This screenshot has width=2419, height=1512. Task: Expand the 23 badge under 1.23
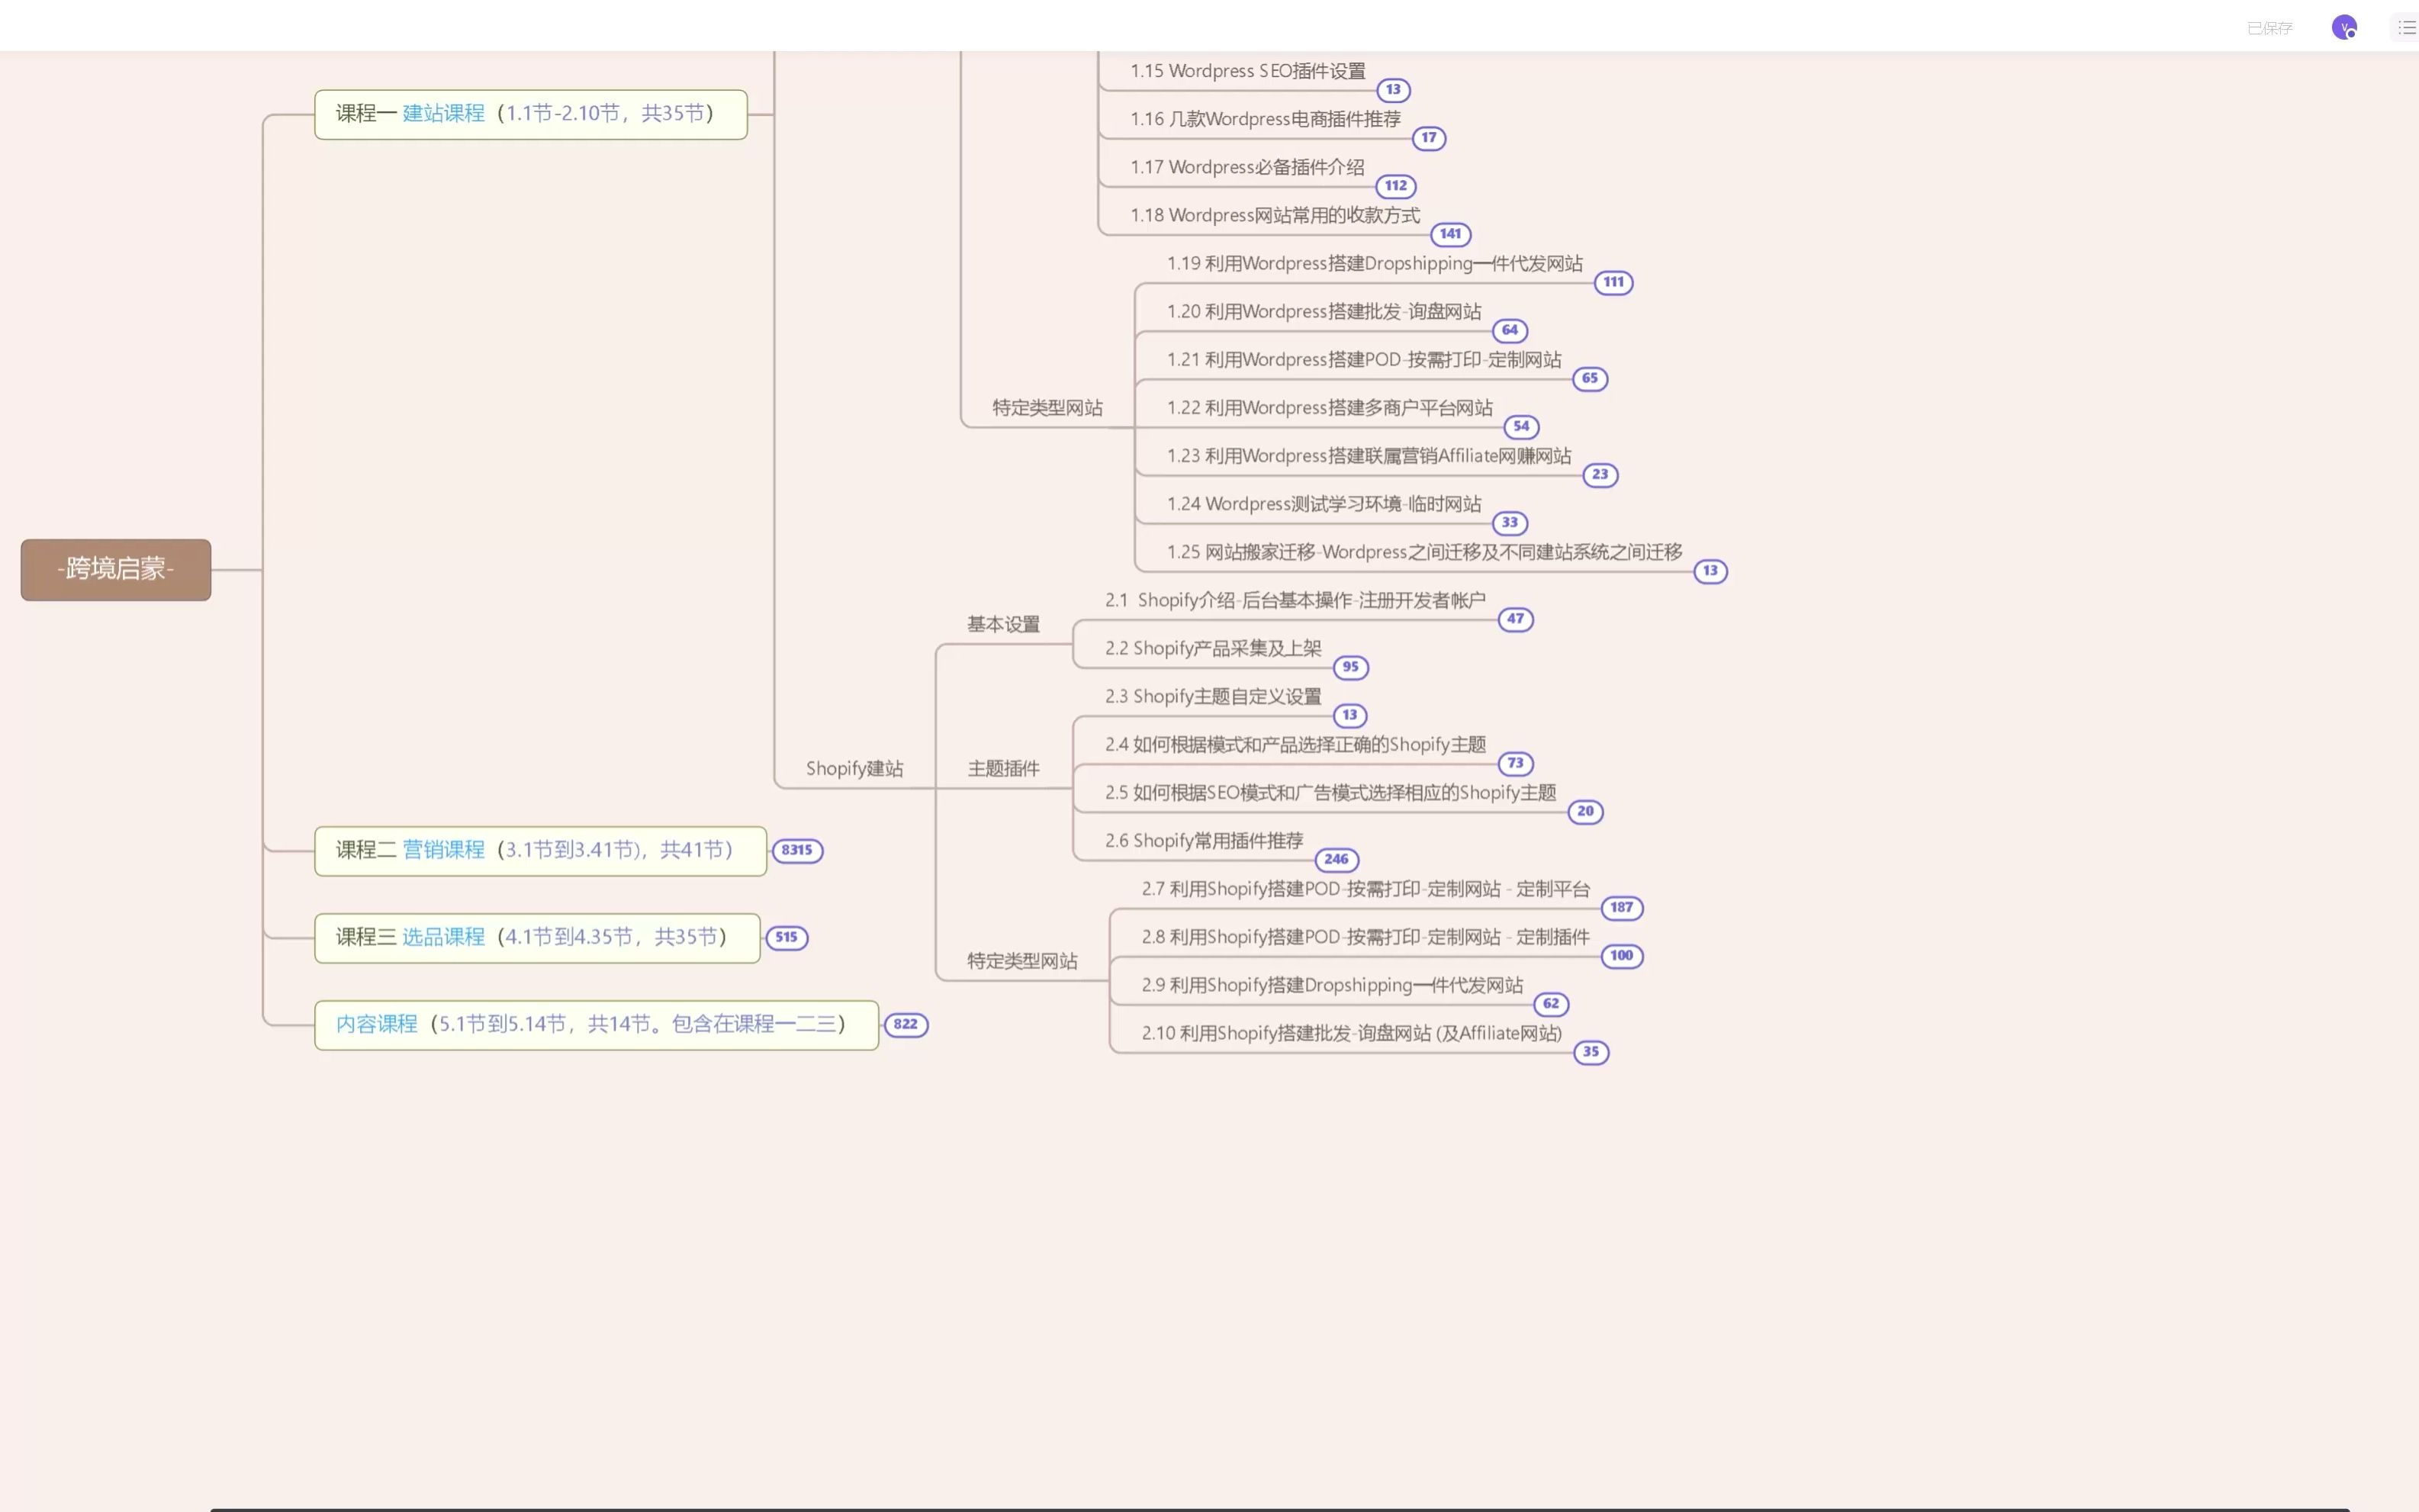1600,474
